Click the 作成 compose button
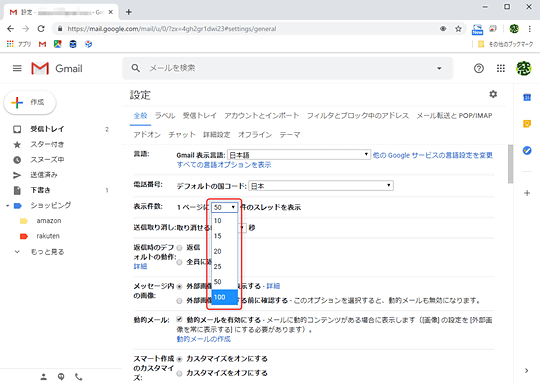This screenshot has height=384, width=540. click(30, 102)
